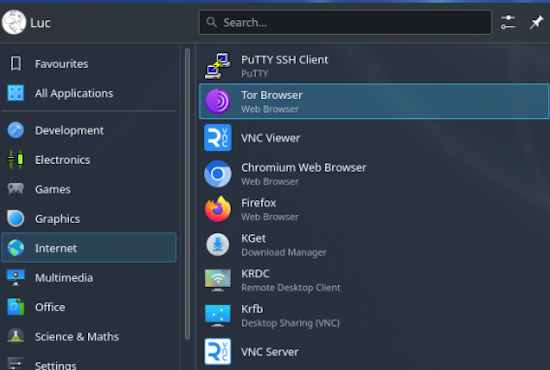This screenshot has height=370, width=550.
Task: Click the Games gamepad icon
Action: [x=16, y=189]
